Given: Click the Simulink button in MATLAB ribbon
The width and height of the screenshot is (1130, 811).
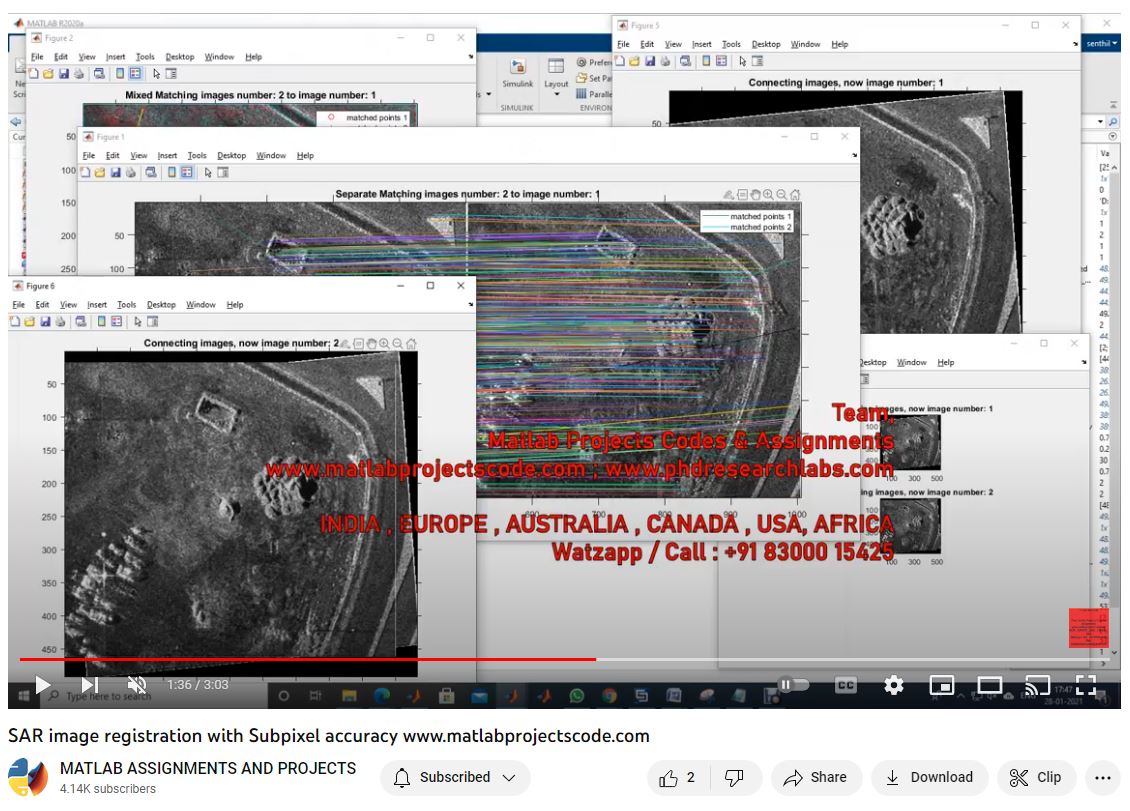Looking at the screenshot, I should (517, 73).
